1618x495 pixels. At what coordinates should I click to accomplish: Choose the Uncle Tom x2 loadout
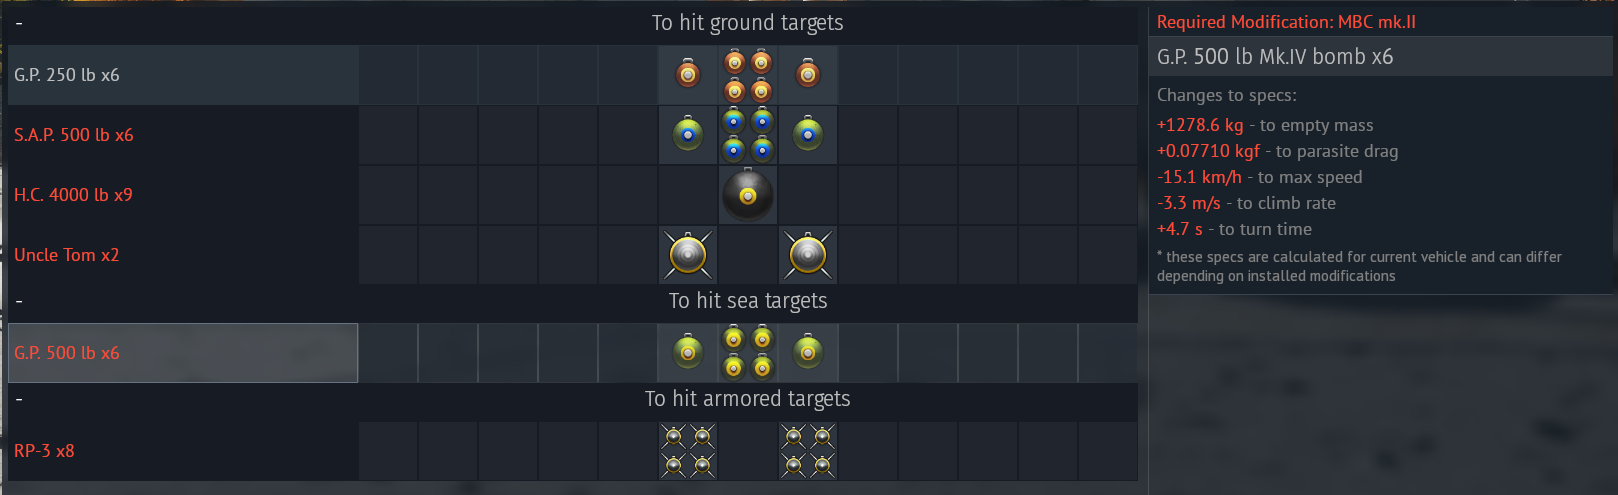[x=67, y=255]
